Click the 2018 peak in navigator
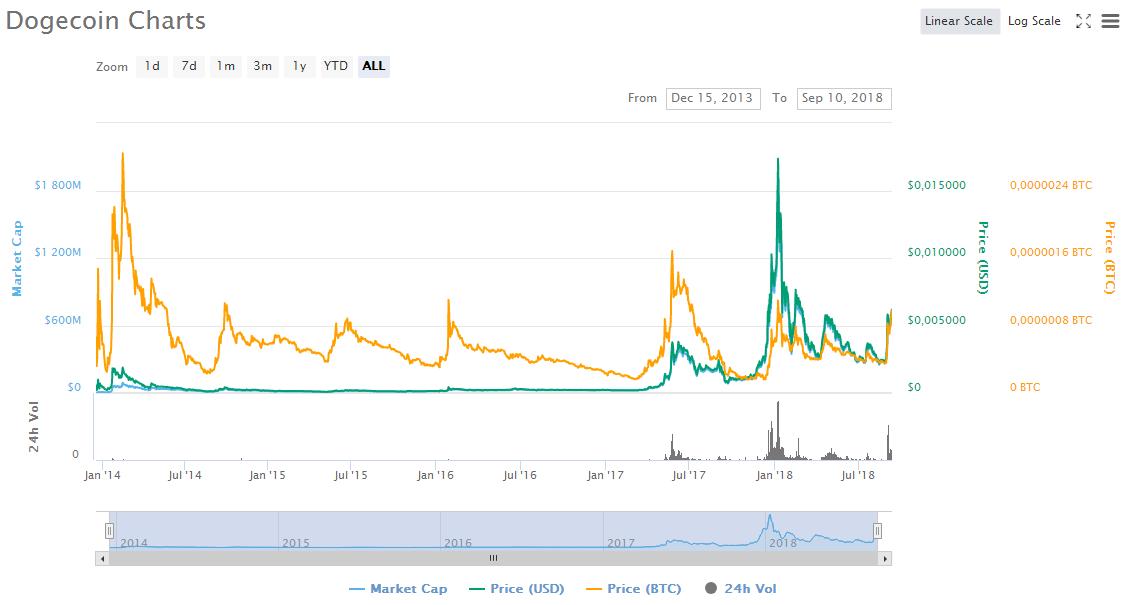The image size is (1122, 605). (769, 520)
